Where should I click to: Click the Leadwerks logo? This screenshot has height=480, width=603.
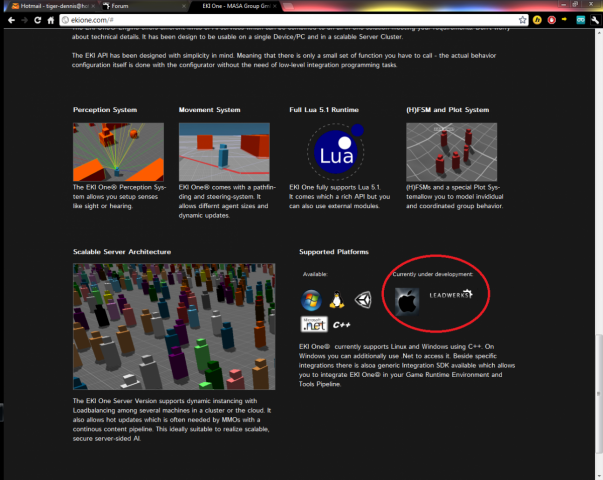449,296
